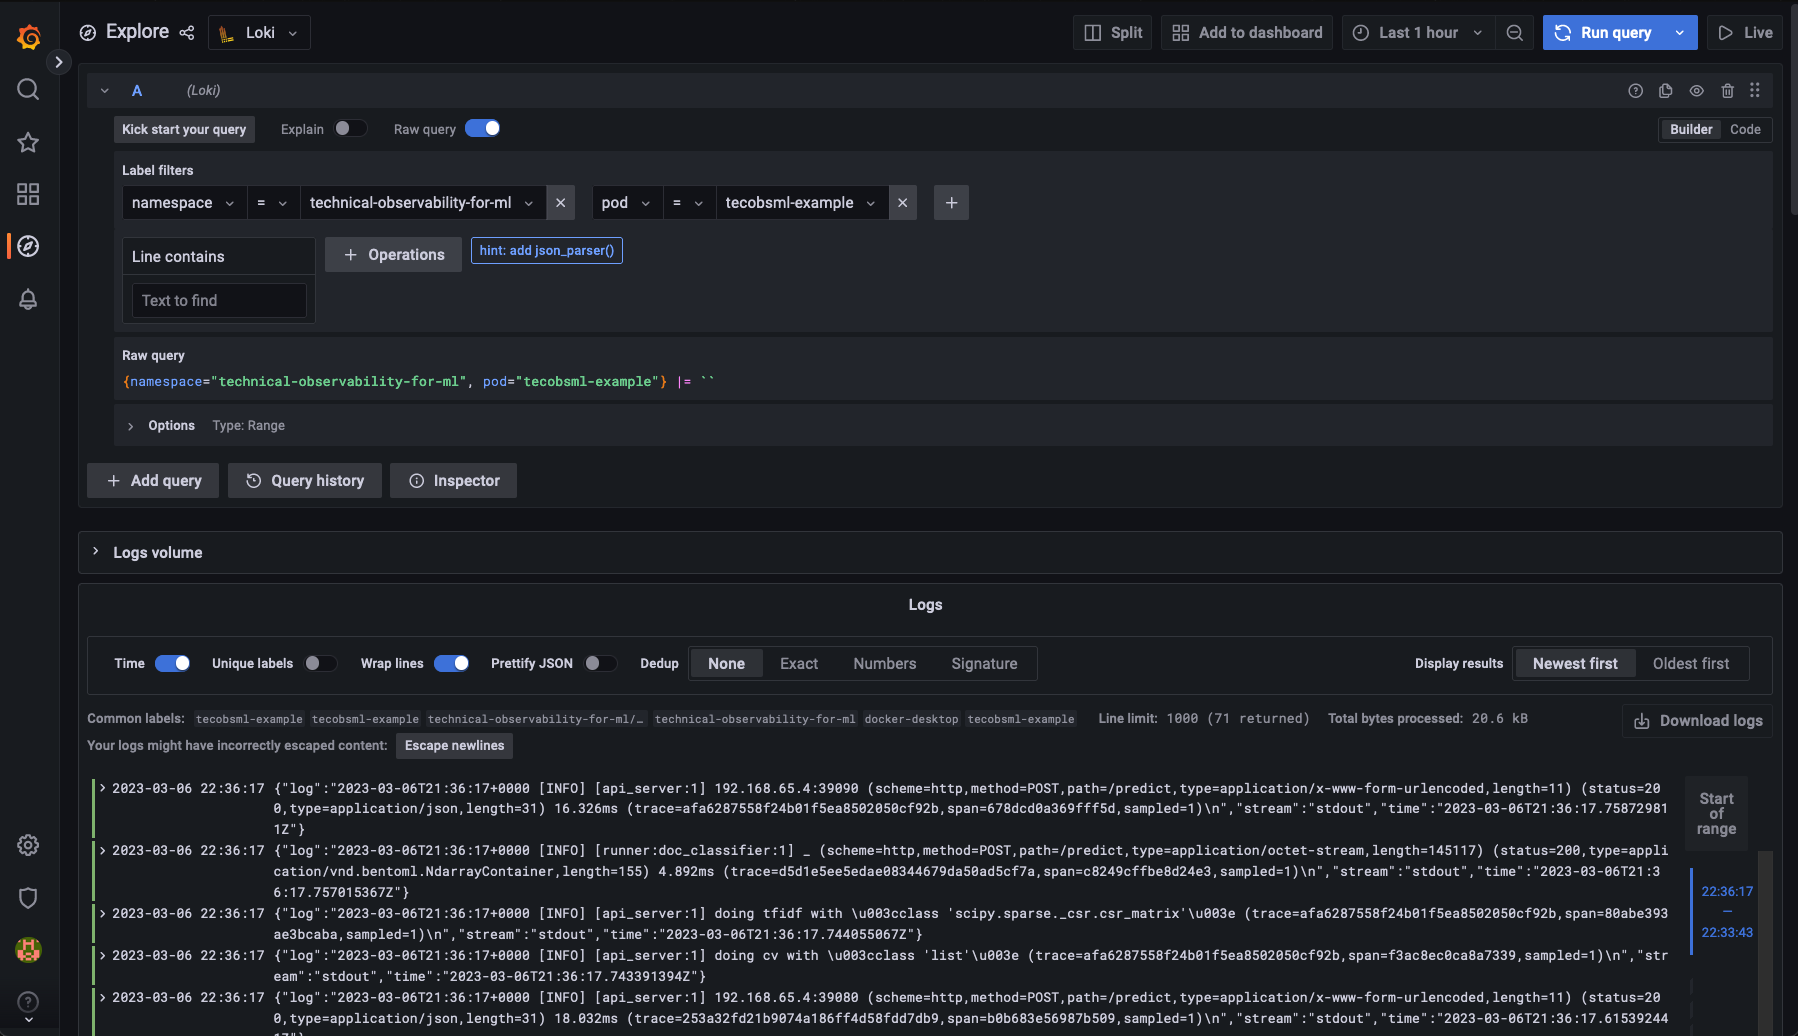The height and width of the screenshot is (1036, 1798).
Task: Open the tecobsml-example value dropdown
Action: click(801, 203)
